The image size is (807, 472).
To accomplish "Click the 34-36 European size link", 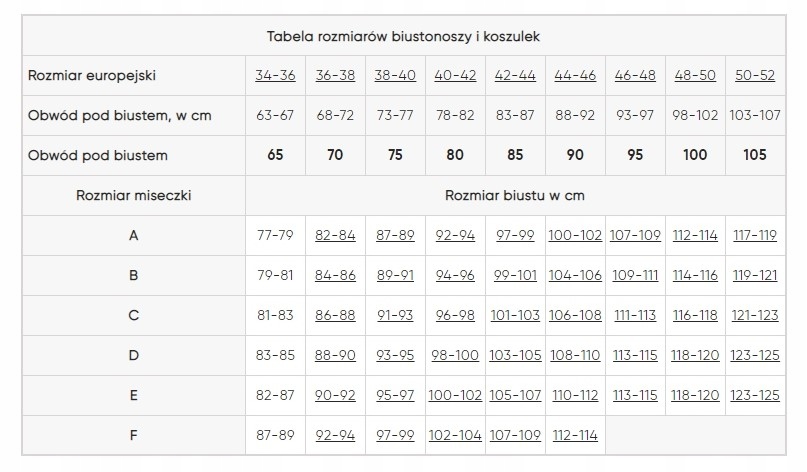I will click(275, 76).
